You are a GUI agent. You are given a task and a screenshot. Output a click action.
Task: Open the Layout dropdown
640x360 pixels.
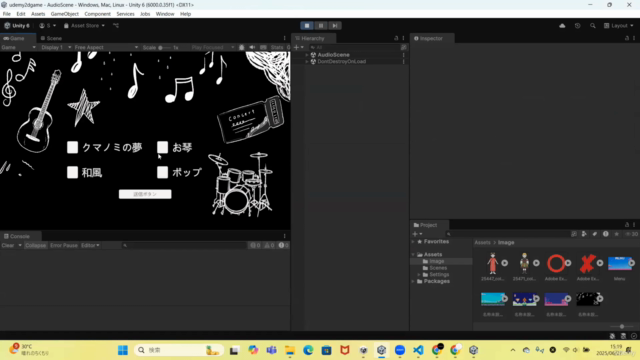click(618, 26)
